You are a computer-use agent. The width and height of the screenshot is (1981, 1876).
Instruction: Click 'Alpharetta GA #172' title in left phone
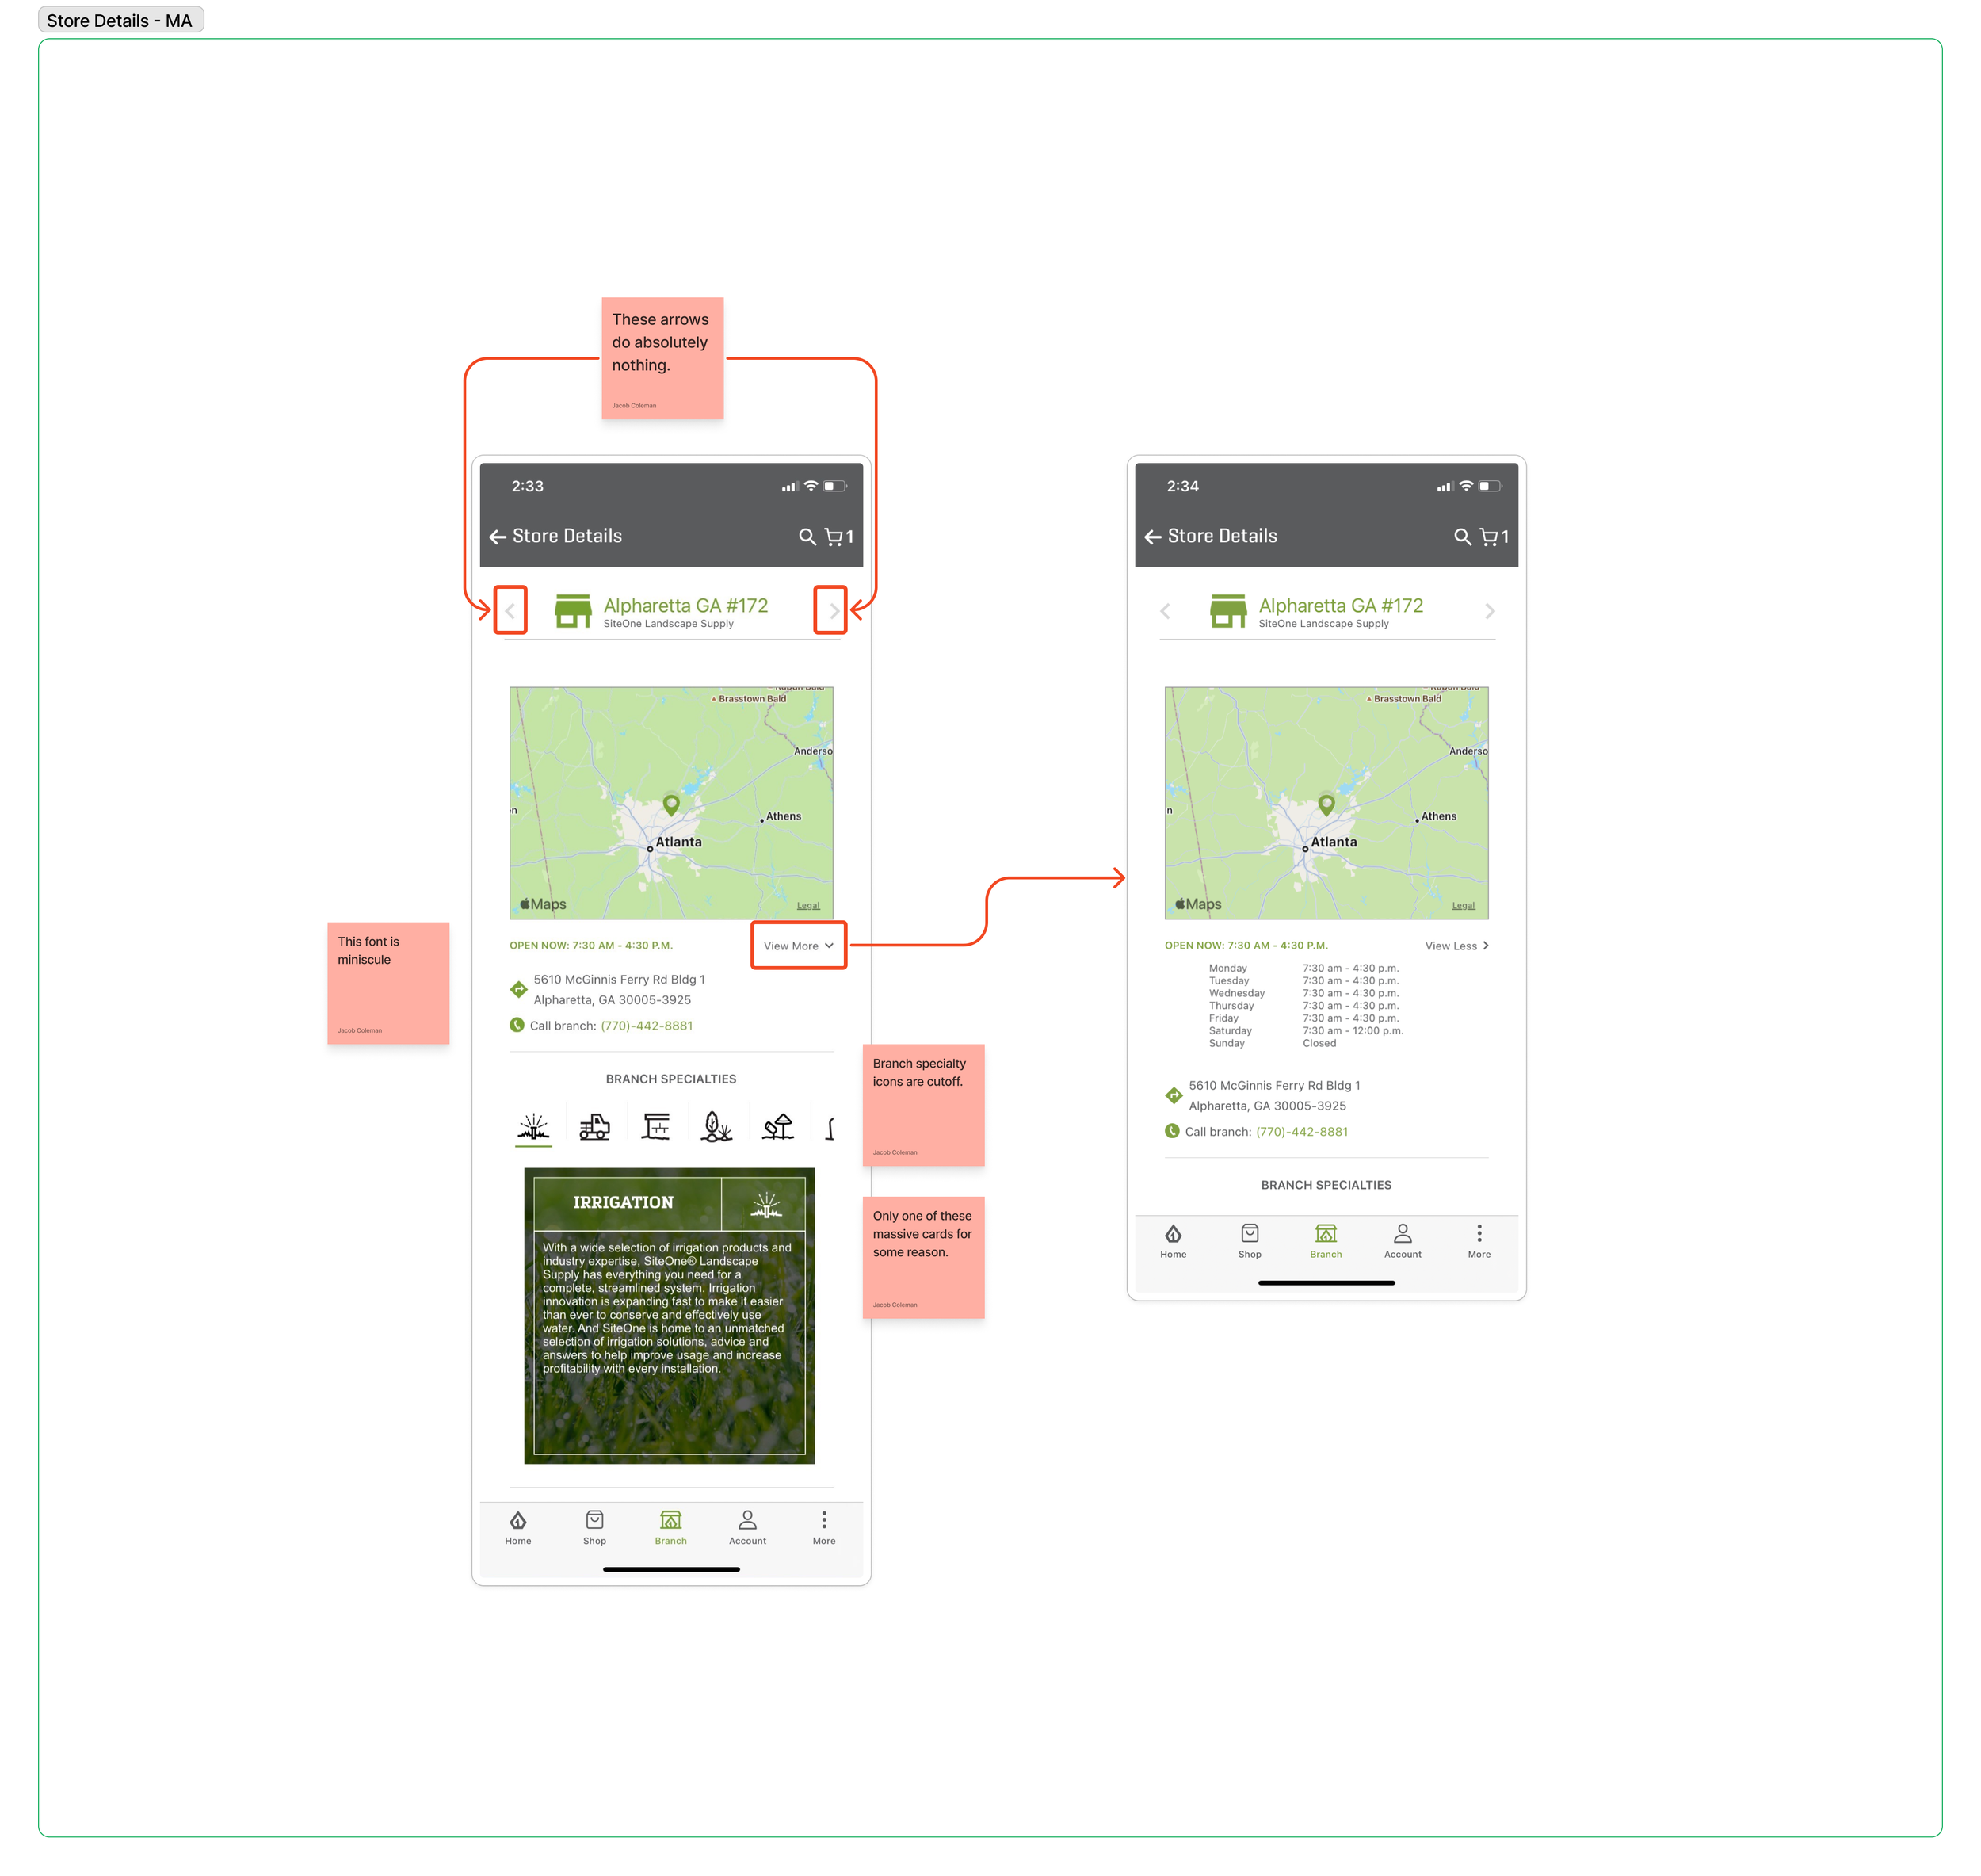(x=685, y=605)
